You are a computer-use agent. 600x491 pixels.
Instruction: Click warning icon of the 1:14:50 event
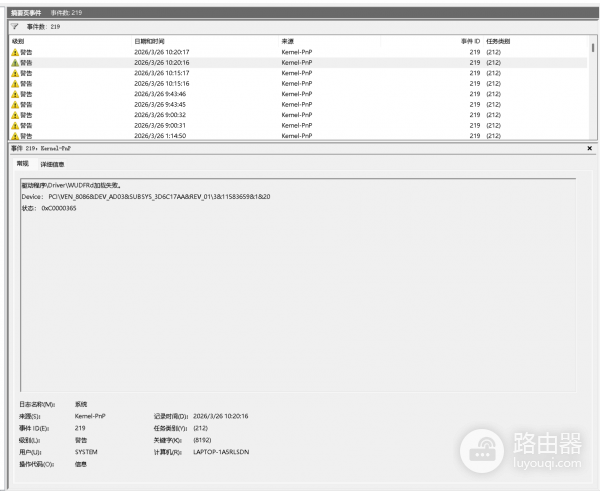[15, 136]
